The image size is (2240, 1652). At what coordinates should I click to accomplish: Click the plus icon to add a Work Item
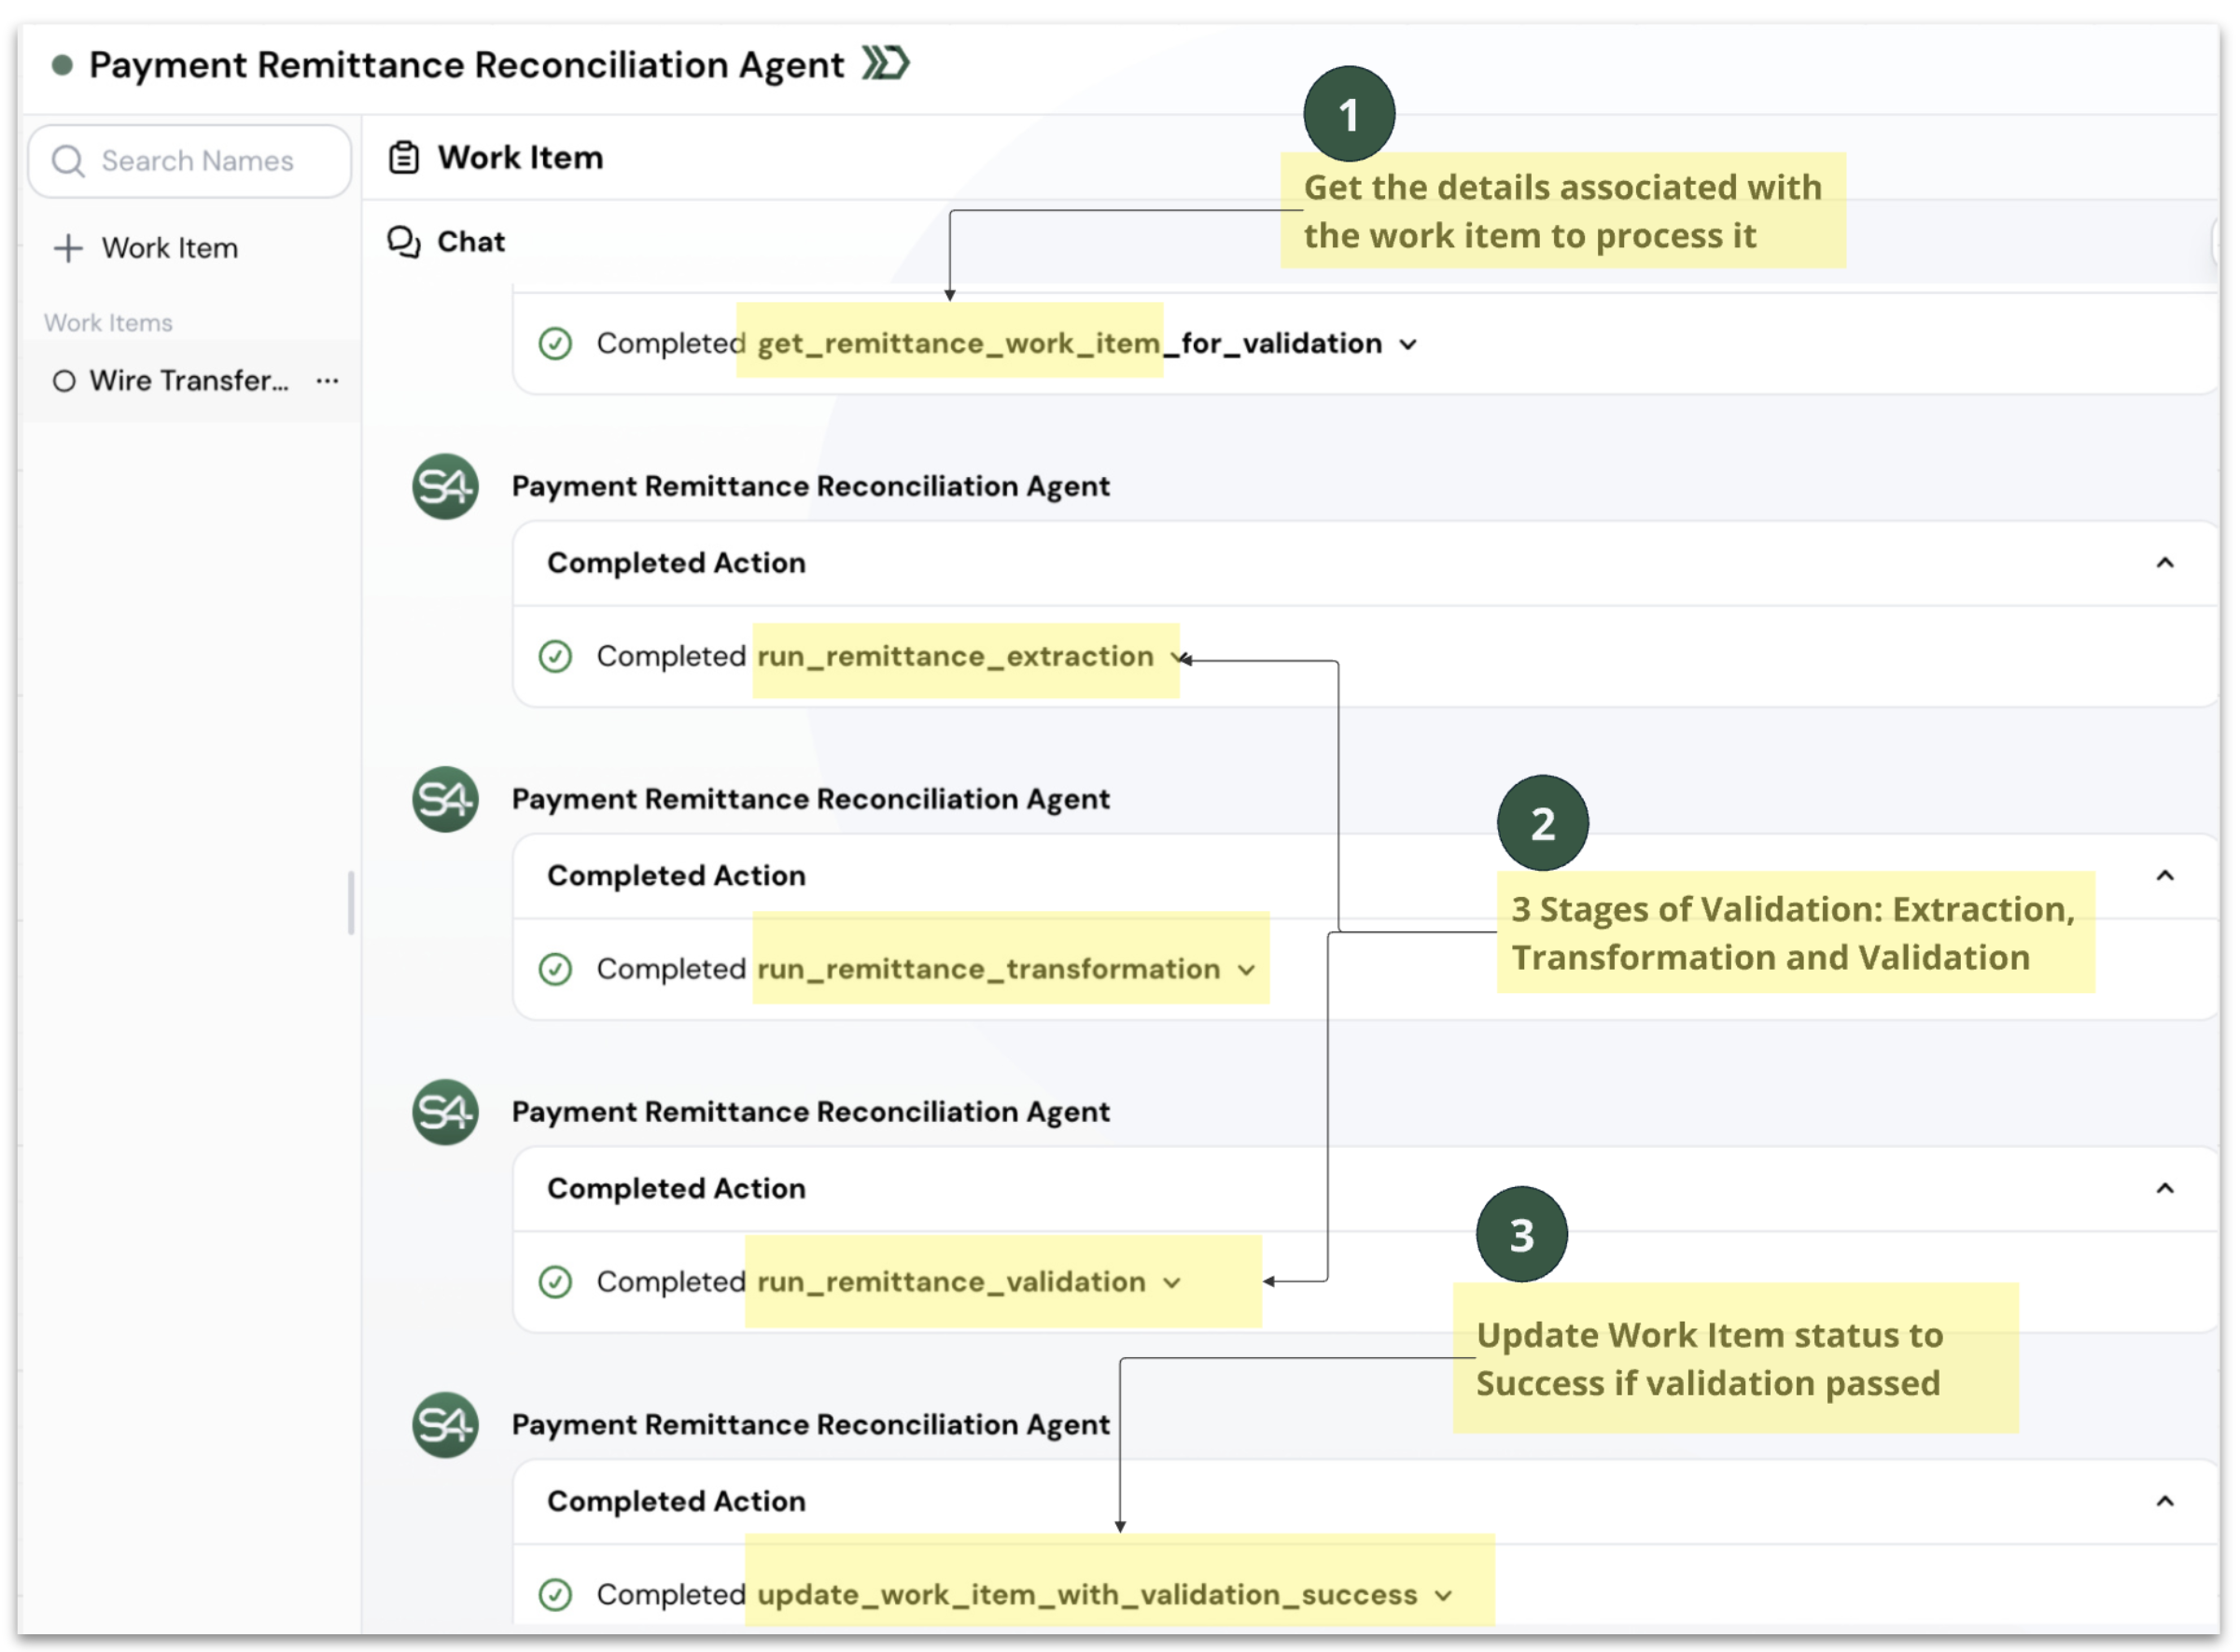pos(67,248)
